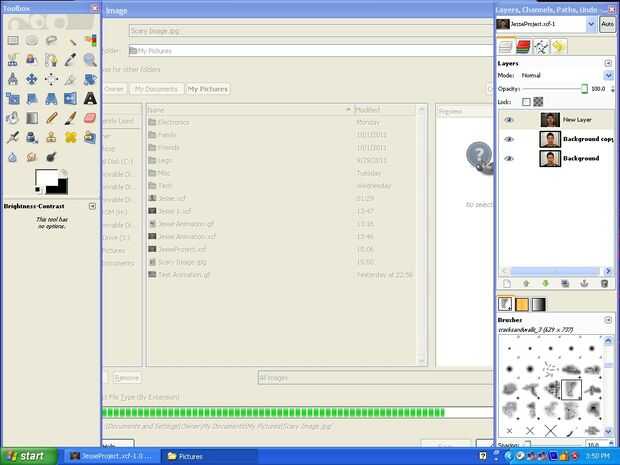
Task: Lower the selected layer
Action: click(x=546, y=284)
